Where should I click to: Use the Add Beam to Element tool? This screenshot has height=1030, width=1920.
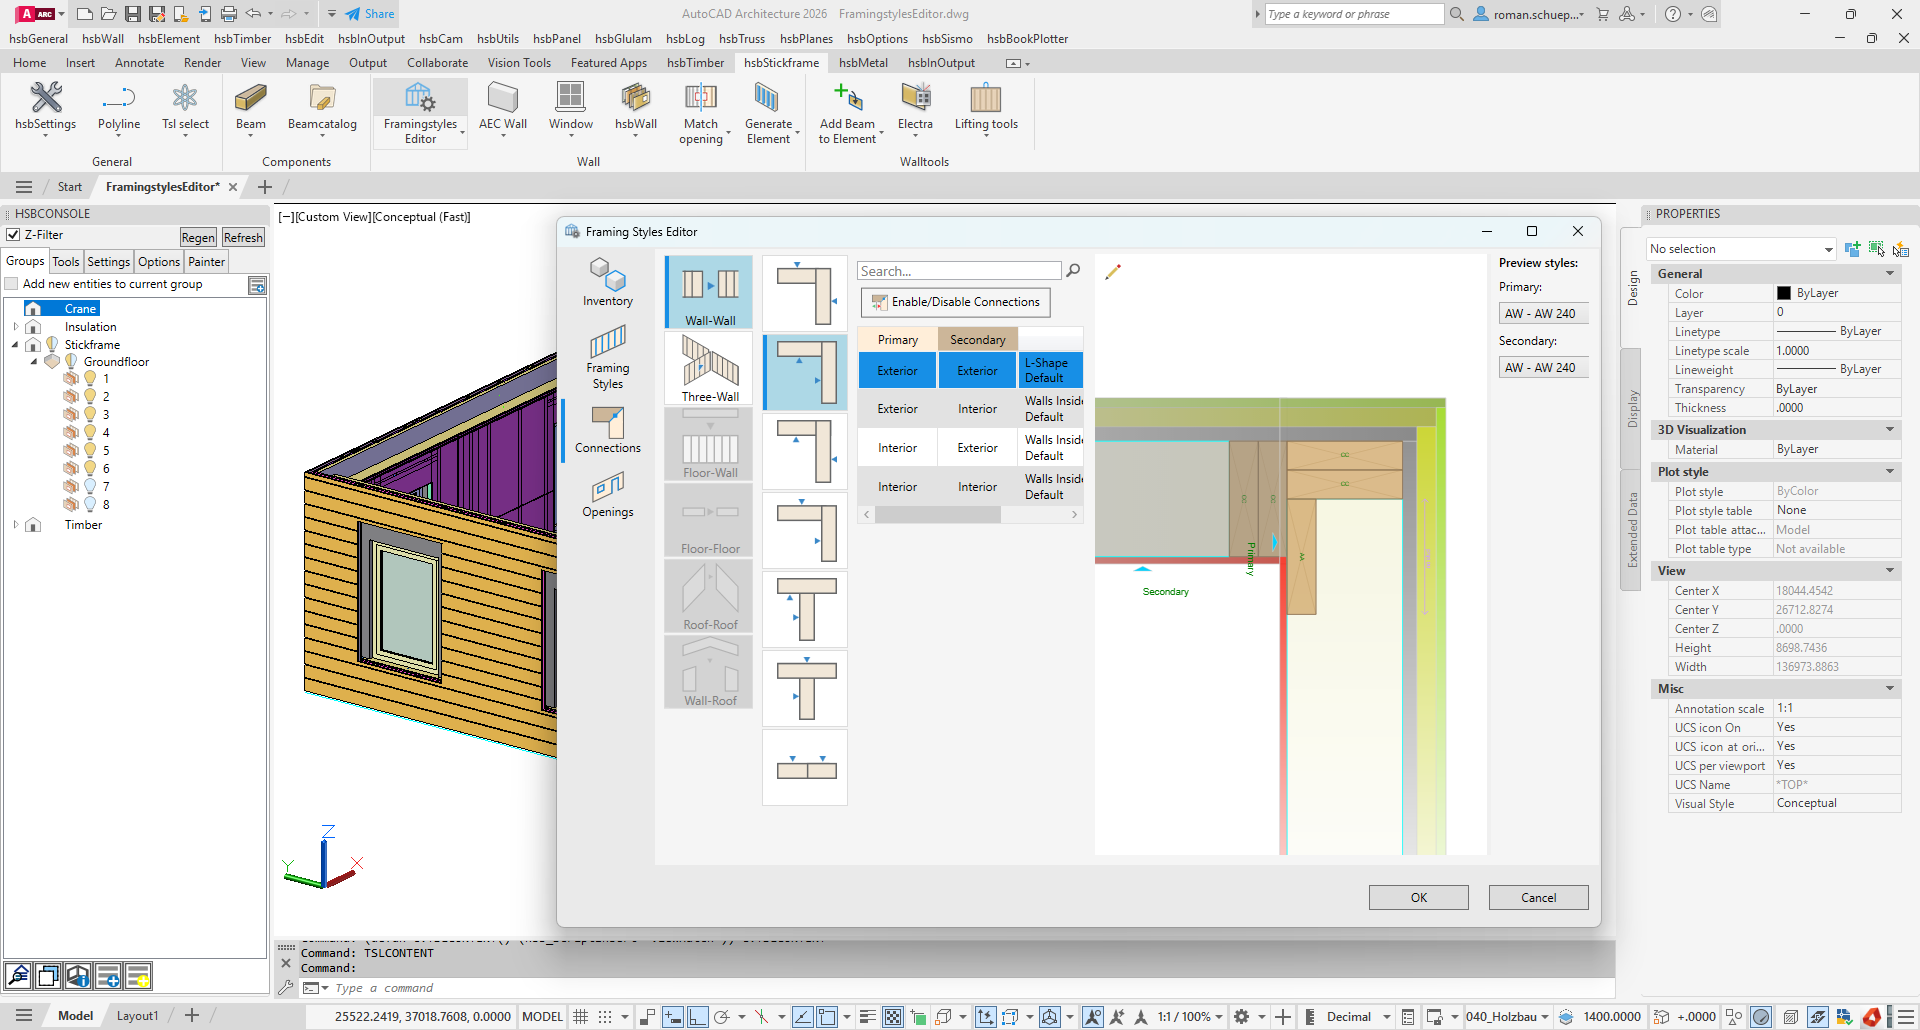(848, 113)
